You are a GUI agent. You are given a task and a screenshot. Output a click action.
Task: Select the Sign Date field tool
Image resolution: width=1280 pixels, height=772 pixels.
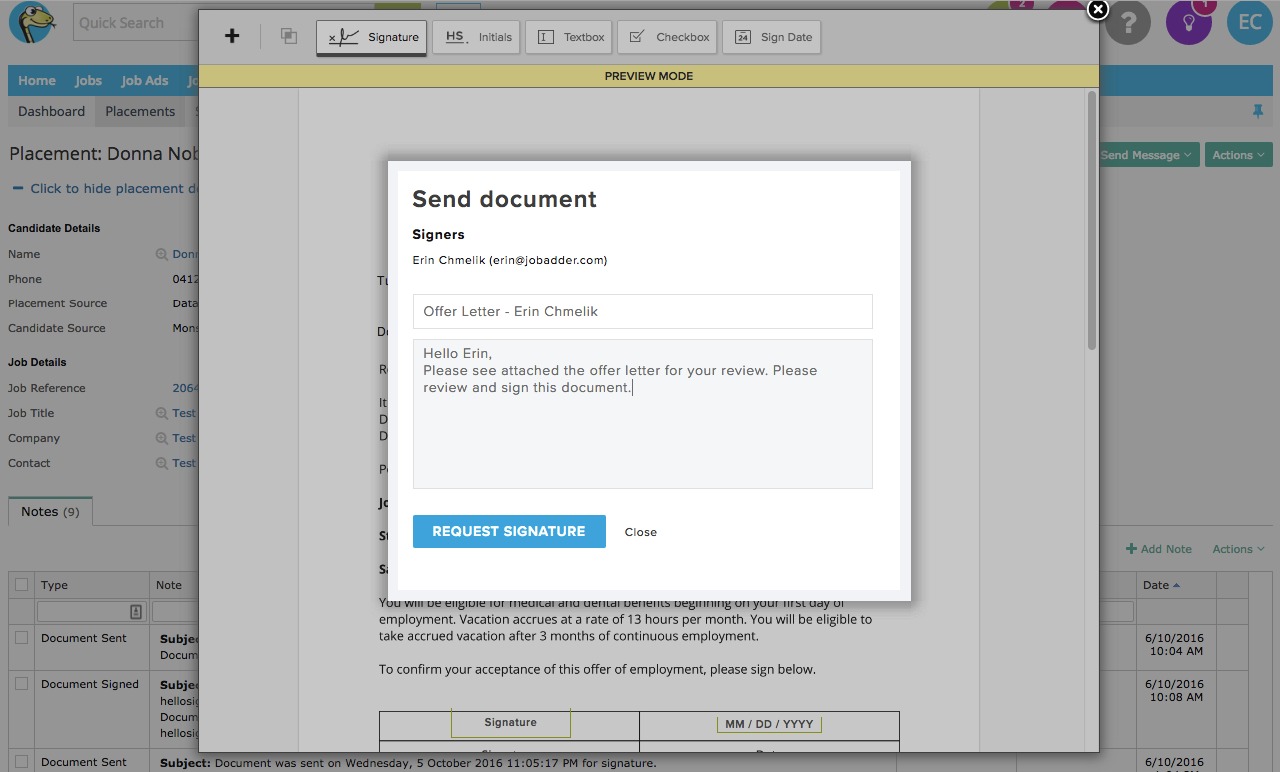click(772, 37)
